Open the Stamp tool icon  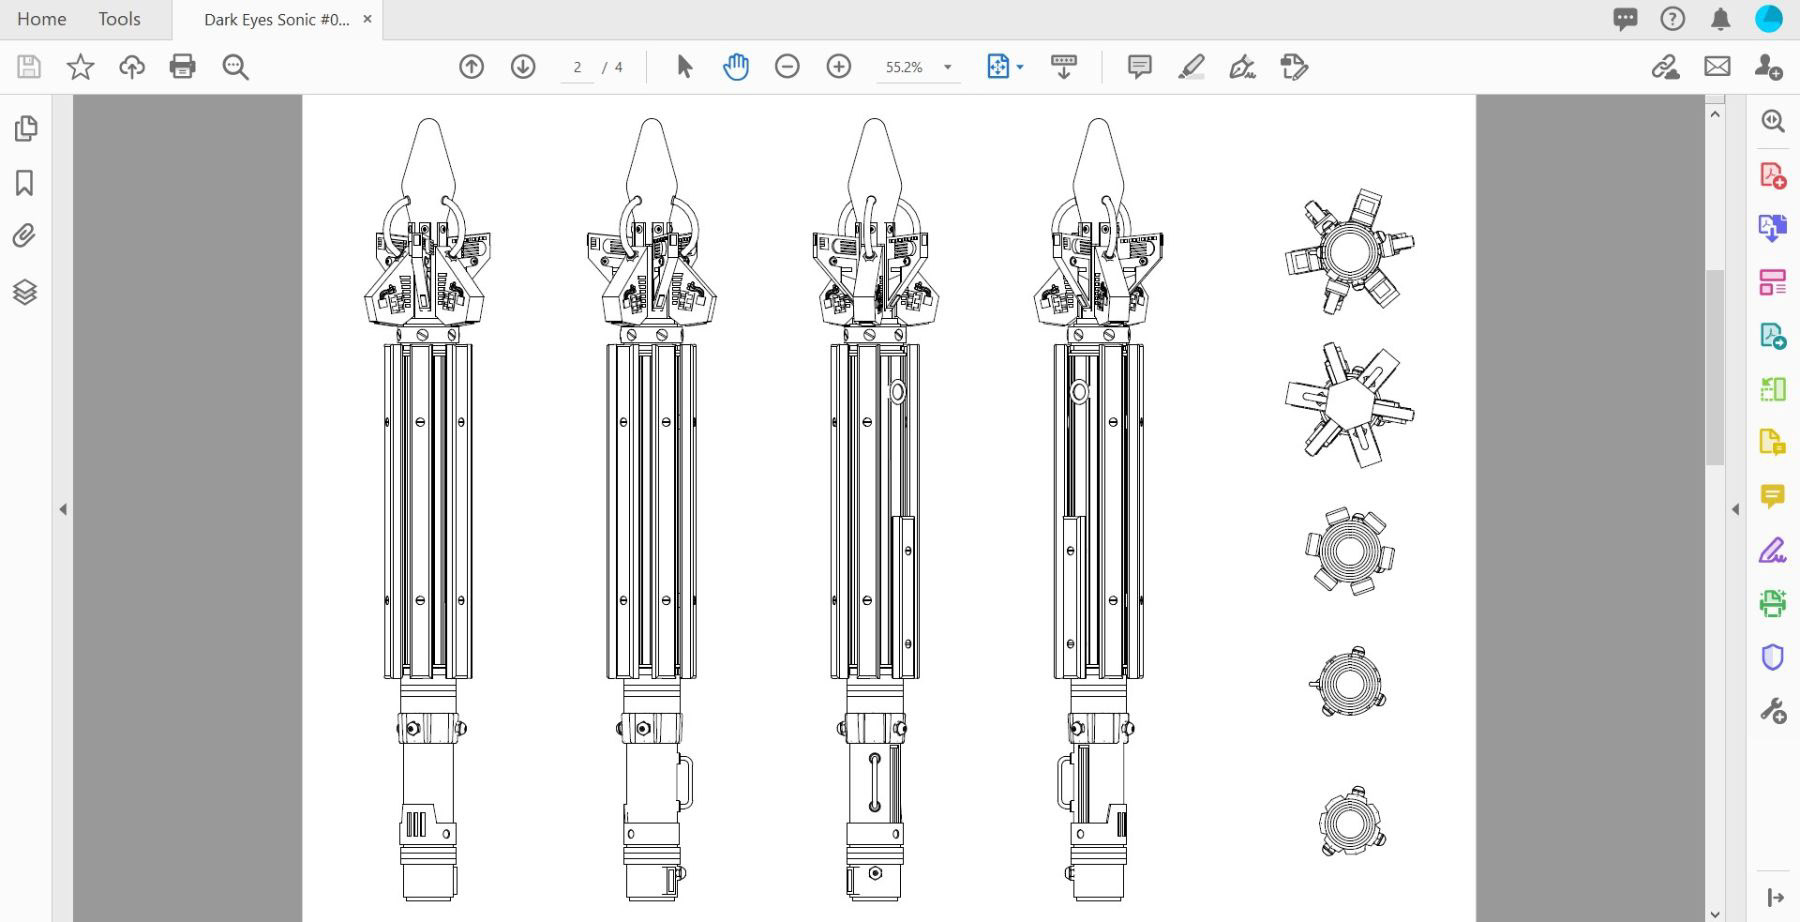pyautogui.click(x=1294, y=67)
